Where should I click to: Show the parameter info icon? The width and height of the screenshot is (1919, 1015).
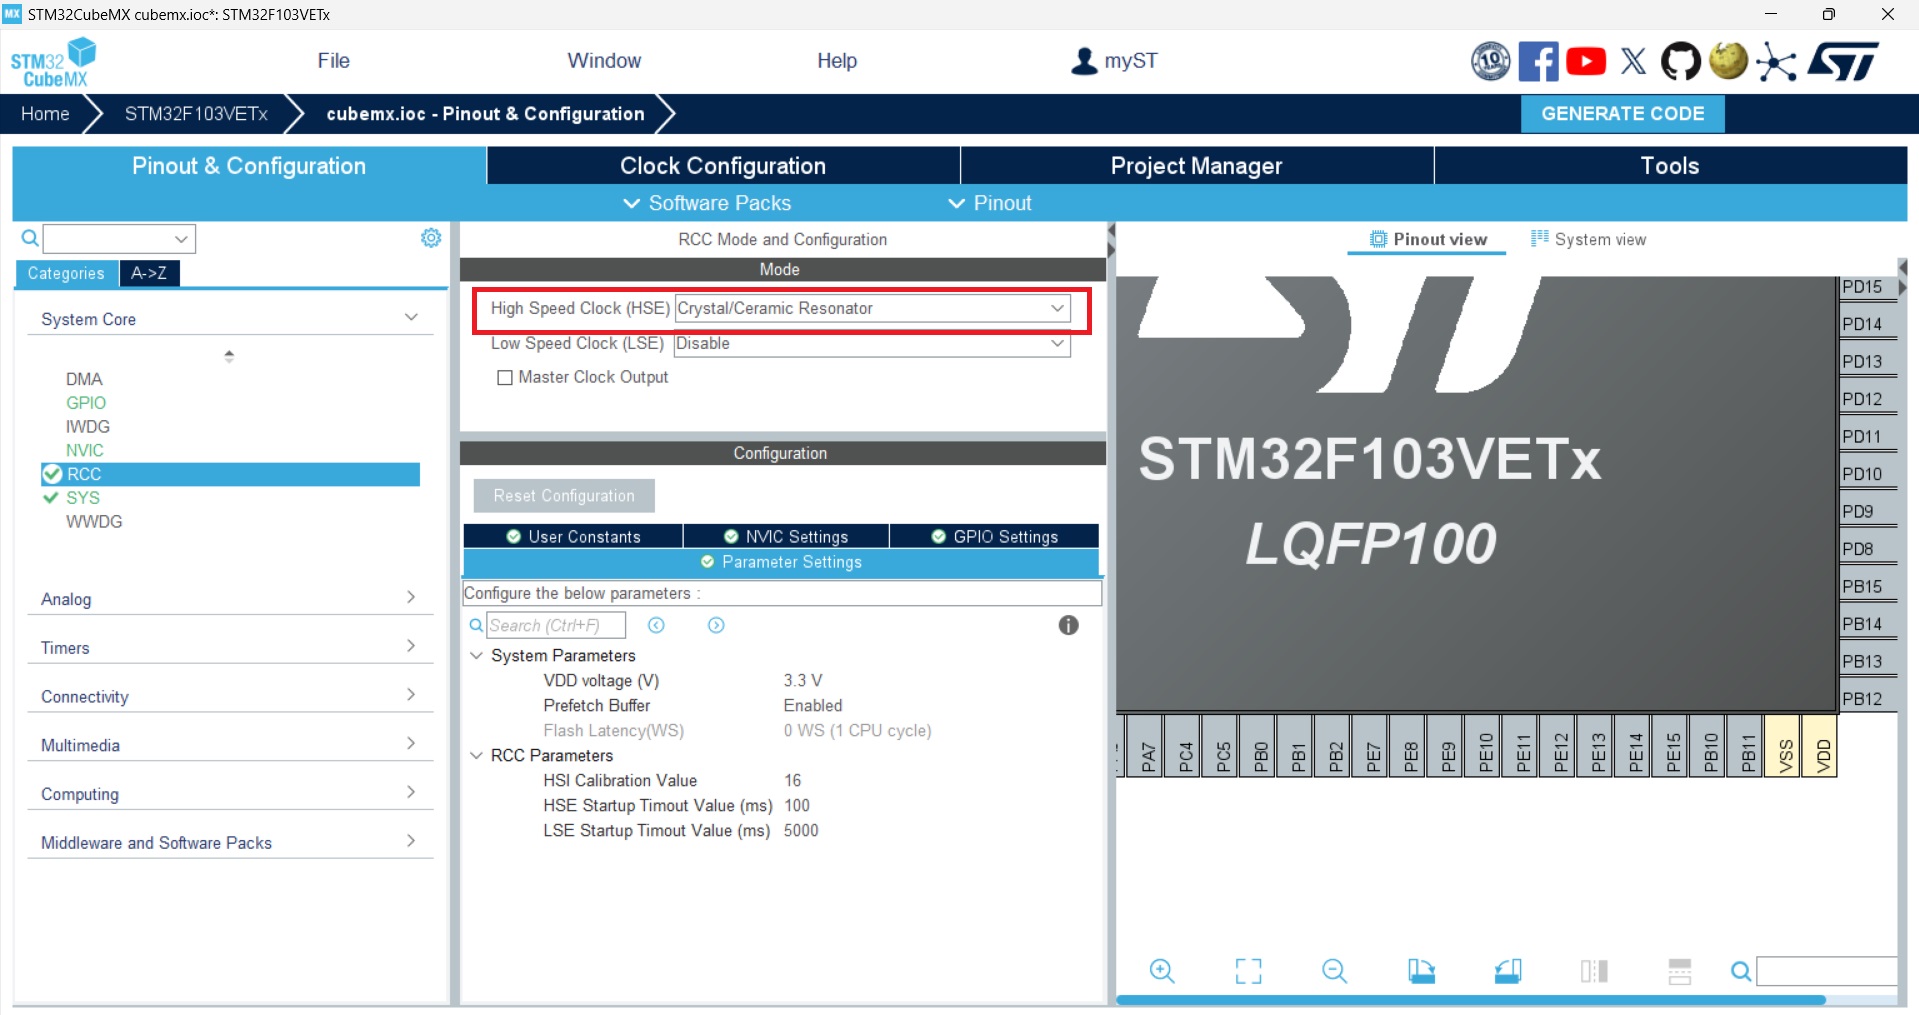coord(1068,625)
